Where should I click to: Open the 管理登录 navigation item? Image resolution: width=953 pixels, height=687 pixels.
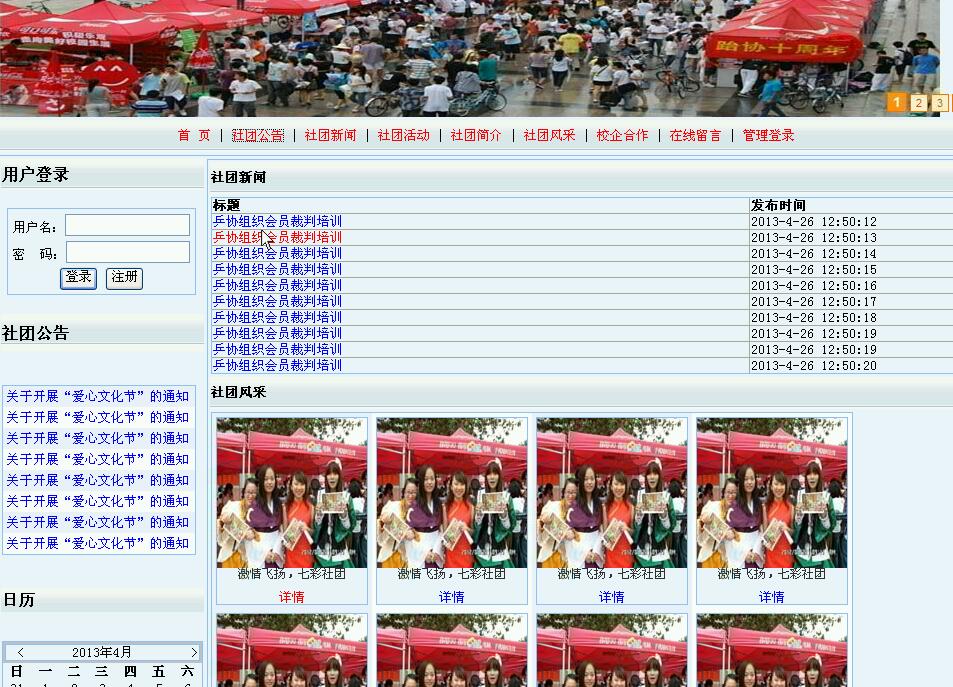(x=768, y=135)
